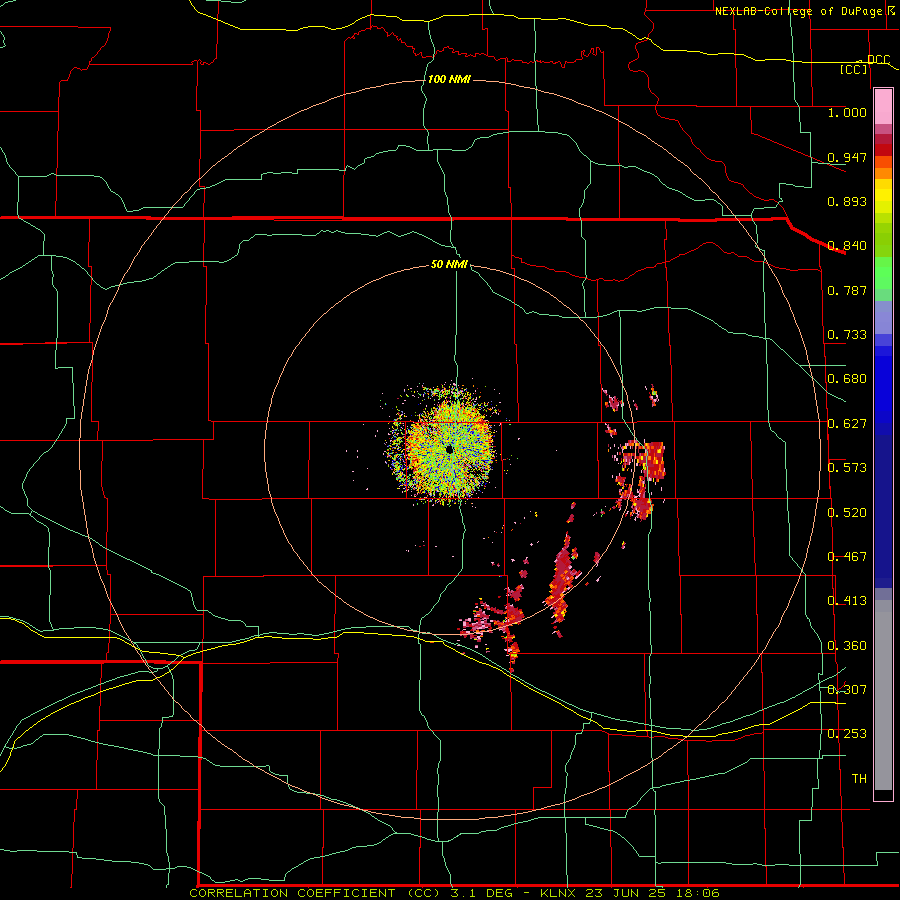The width and height of the screenshot is (900, 900).
Task: Click the 0.467 scale label
Action: 847,556
